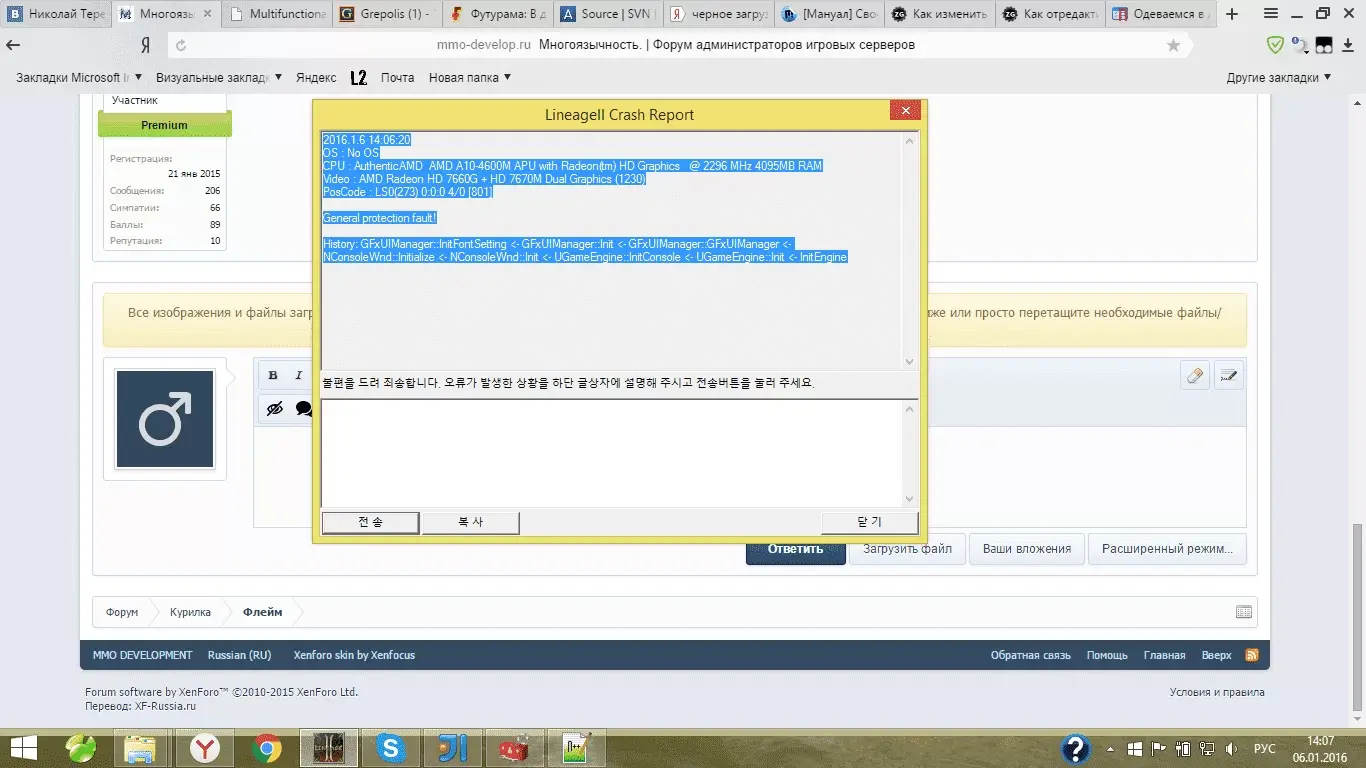Open the File Explorer taskbar icon
The height and width of the screenshot is (768, 1366).
pos(141,747)
